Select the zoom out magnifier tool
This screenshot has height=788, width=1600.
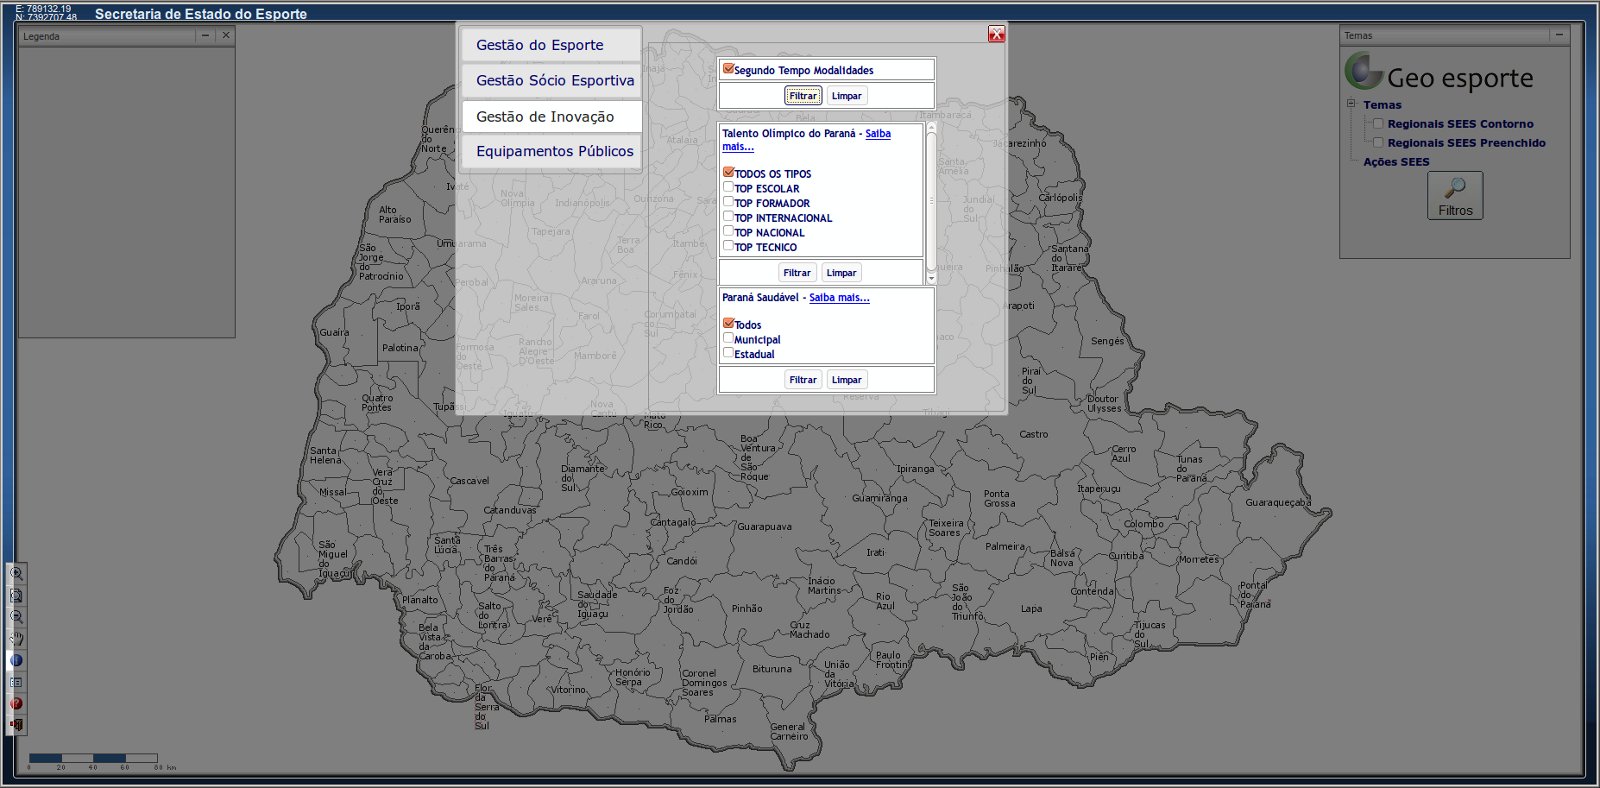[x=16, y=617]
